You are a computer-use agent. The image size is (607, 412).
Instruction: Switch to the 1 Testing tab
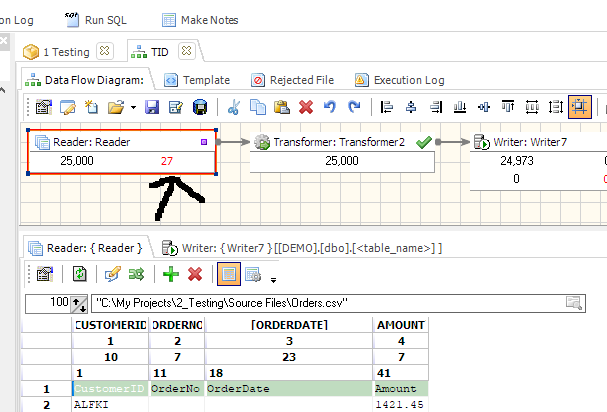[x=57, y=52]
